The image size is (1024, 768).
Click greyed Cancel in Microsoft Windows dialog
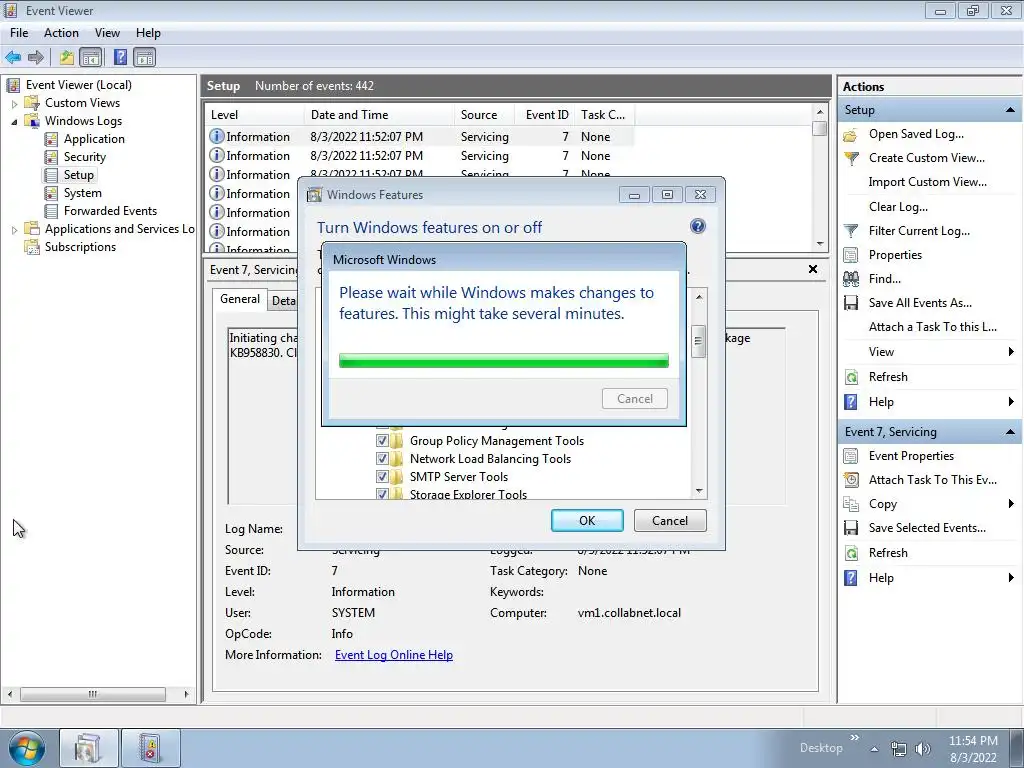tap(635, 398)
